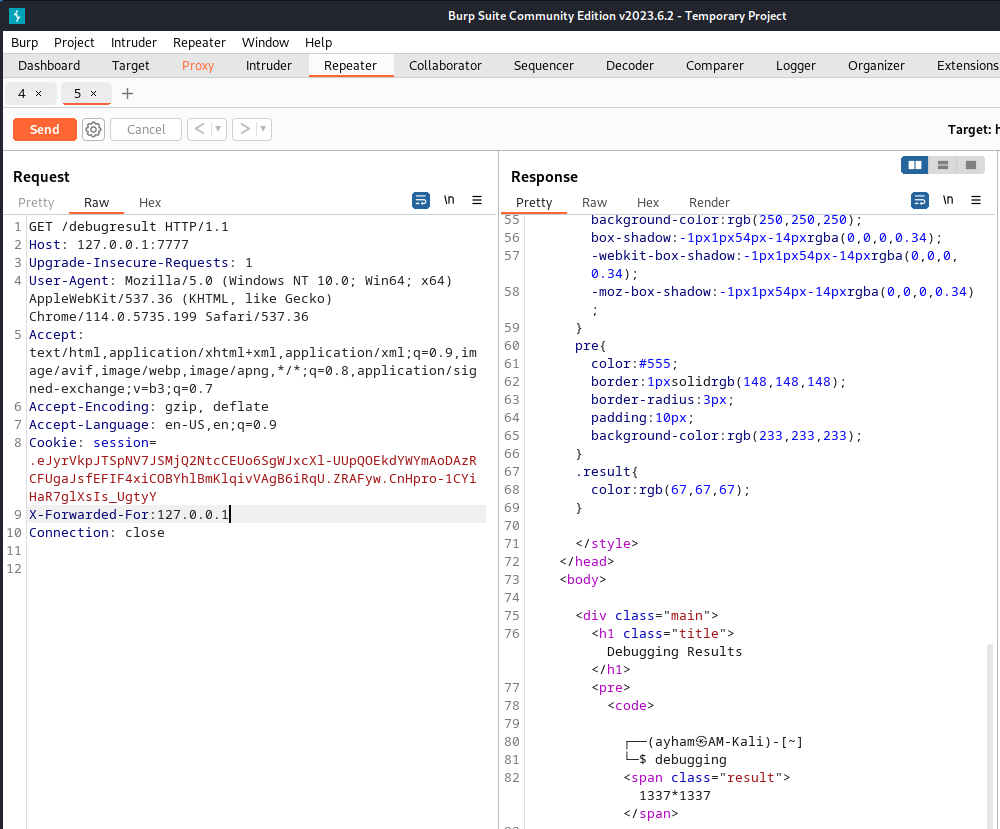The image size is (1000, 829).
Task: Click the GET /debugresult request line
Action: click(x=128, y=226)
